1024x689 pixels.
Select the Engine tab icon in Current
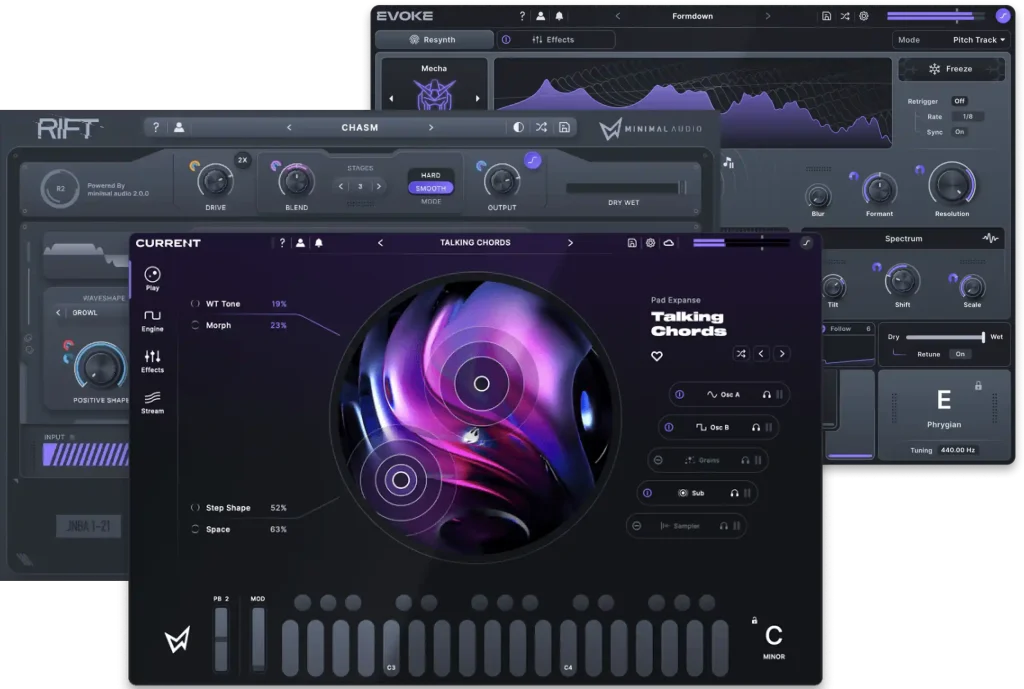coord(153,316)
